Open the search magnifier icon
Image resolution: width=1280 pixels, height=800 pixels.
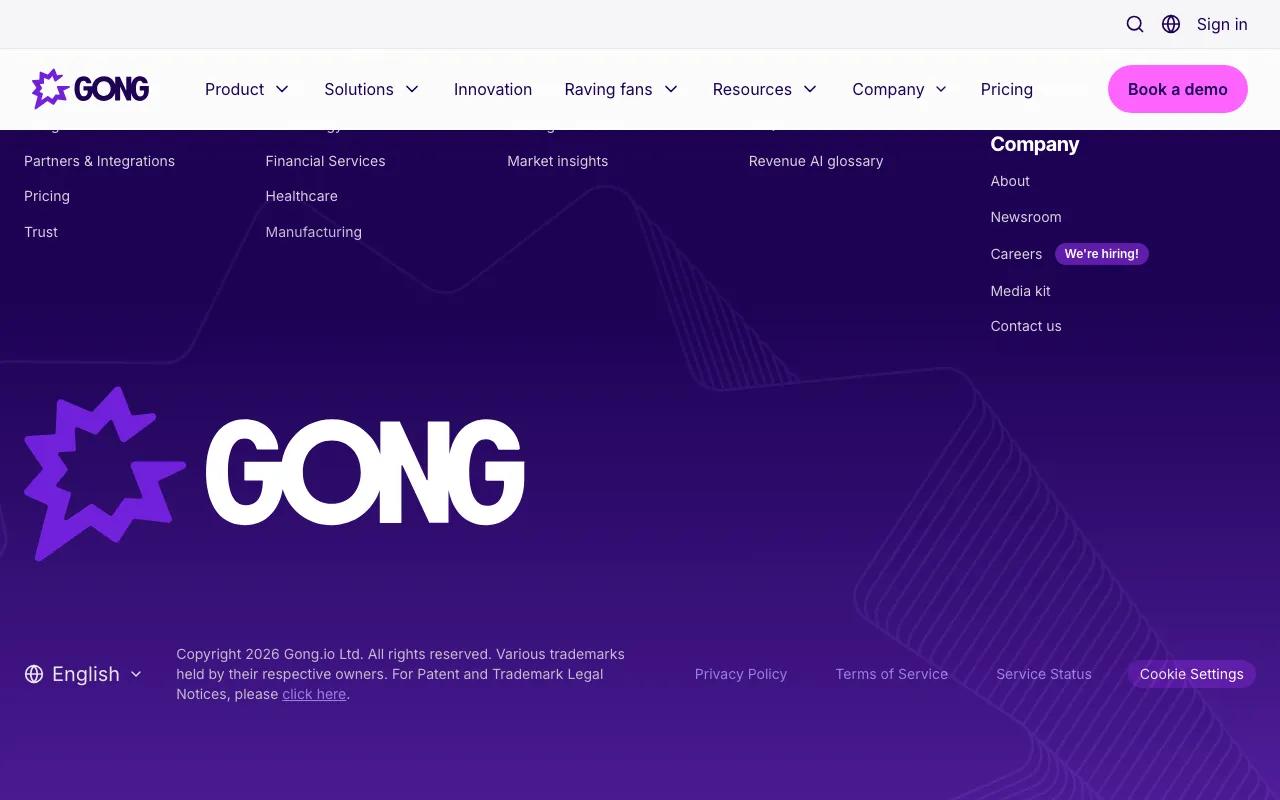(x=1135, y=24)
